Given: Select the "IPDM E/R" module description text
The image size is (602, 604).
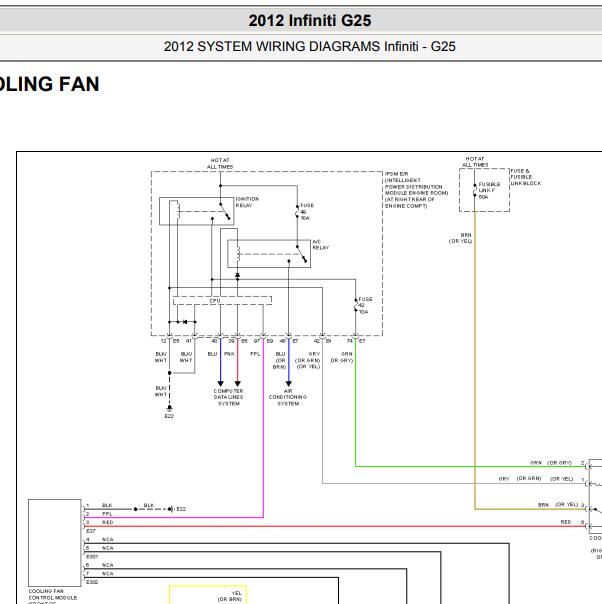Looking at the screenshot, I should (416, 190).
